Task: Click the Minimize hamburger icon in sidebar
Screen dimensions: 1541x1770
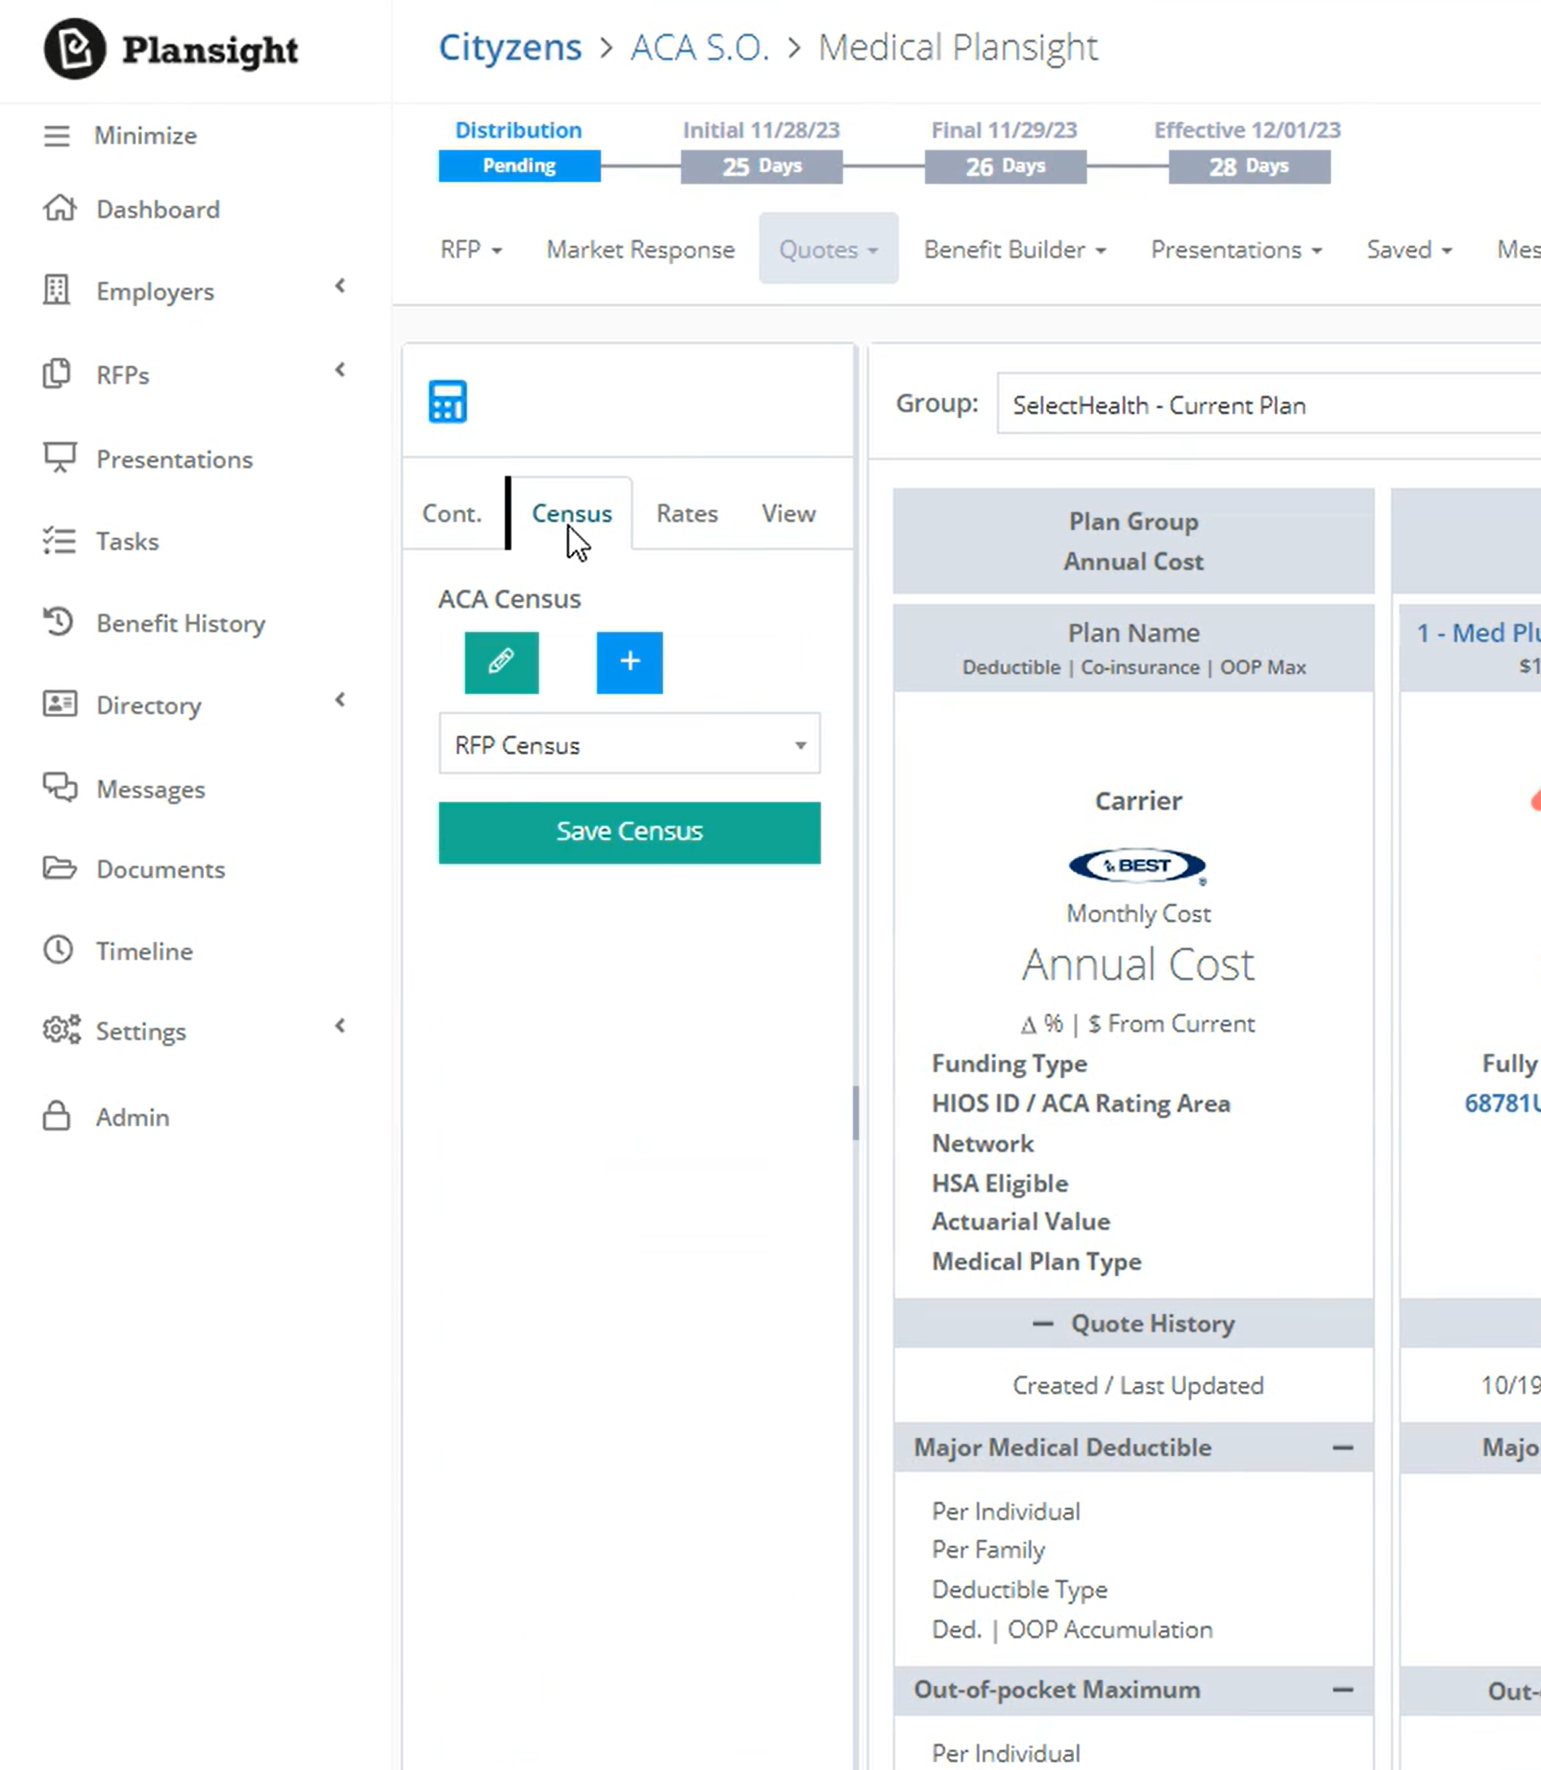Action: [57, 135]
